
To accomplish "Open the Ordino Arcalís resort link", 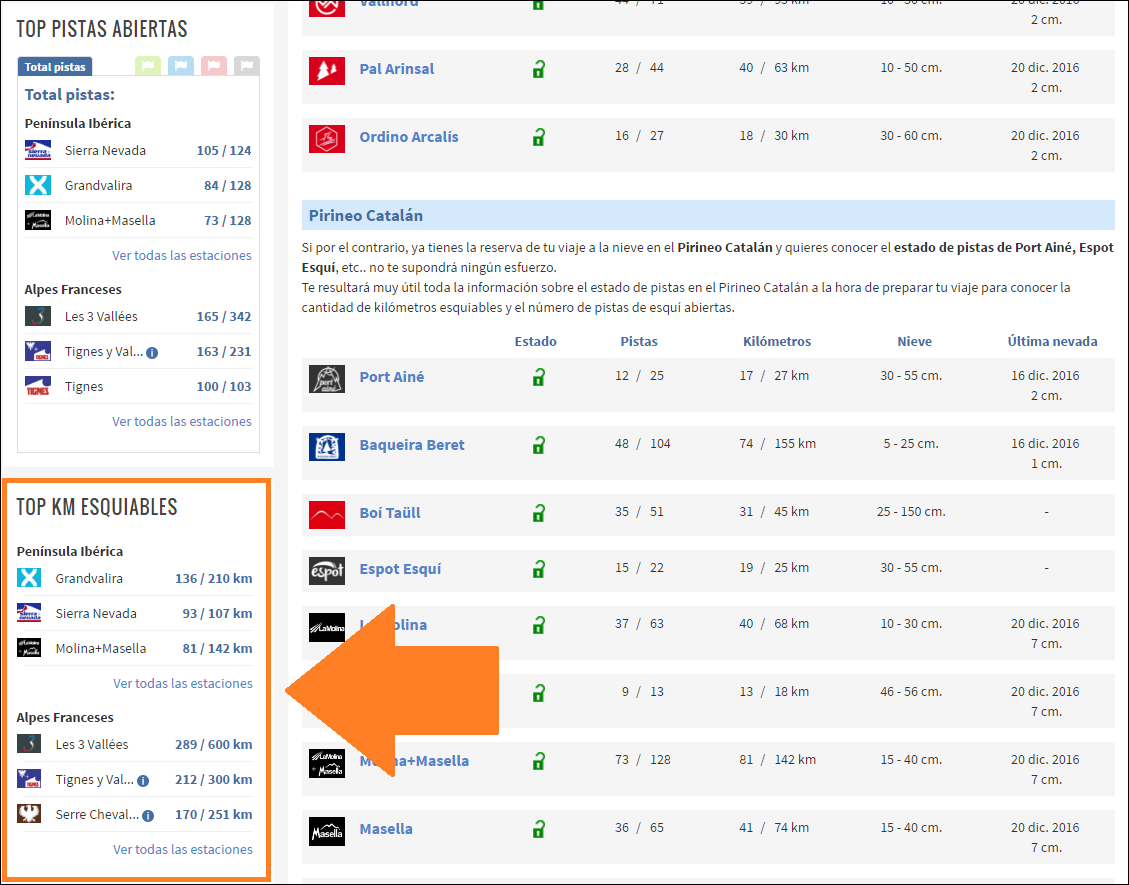I will pos(409,137).
